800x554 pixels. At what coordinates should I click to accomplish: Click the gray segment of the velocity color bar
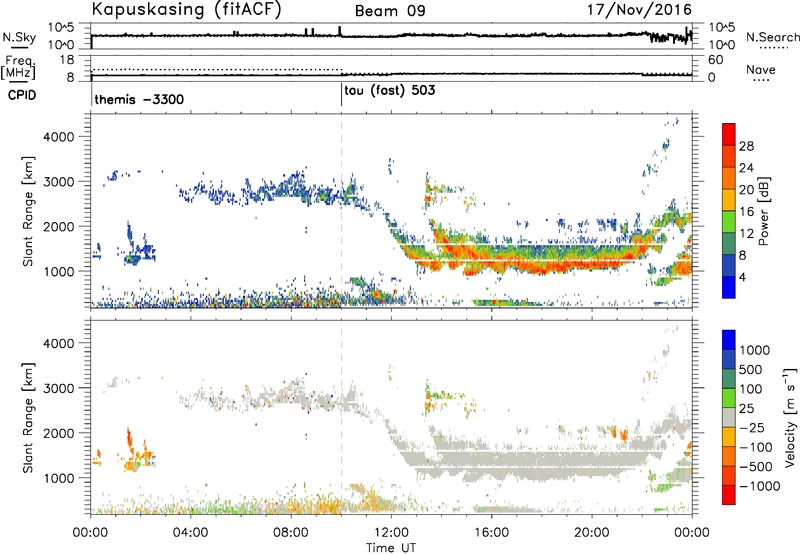[x=729, y=418]
